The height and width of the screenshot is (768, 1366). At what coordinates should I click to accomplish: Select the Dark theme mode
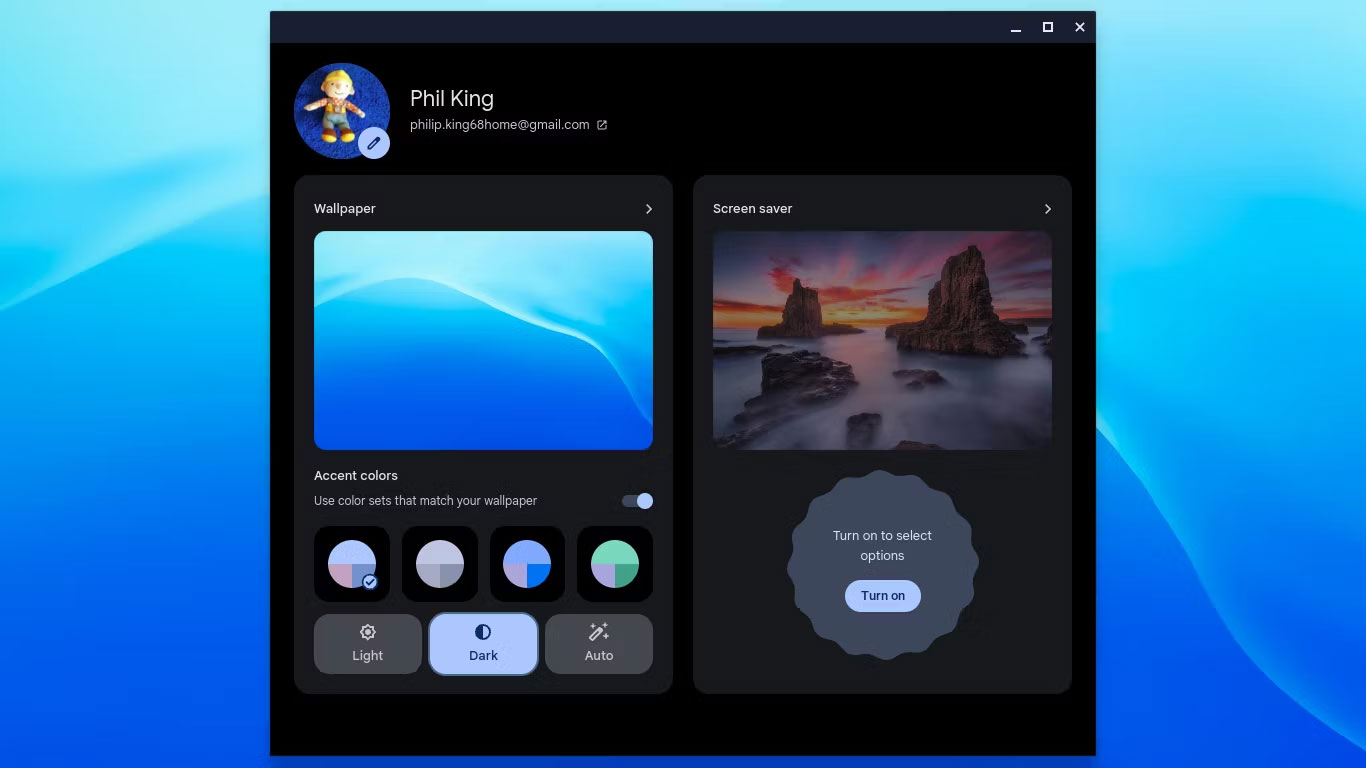pos(483,644)
